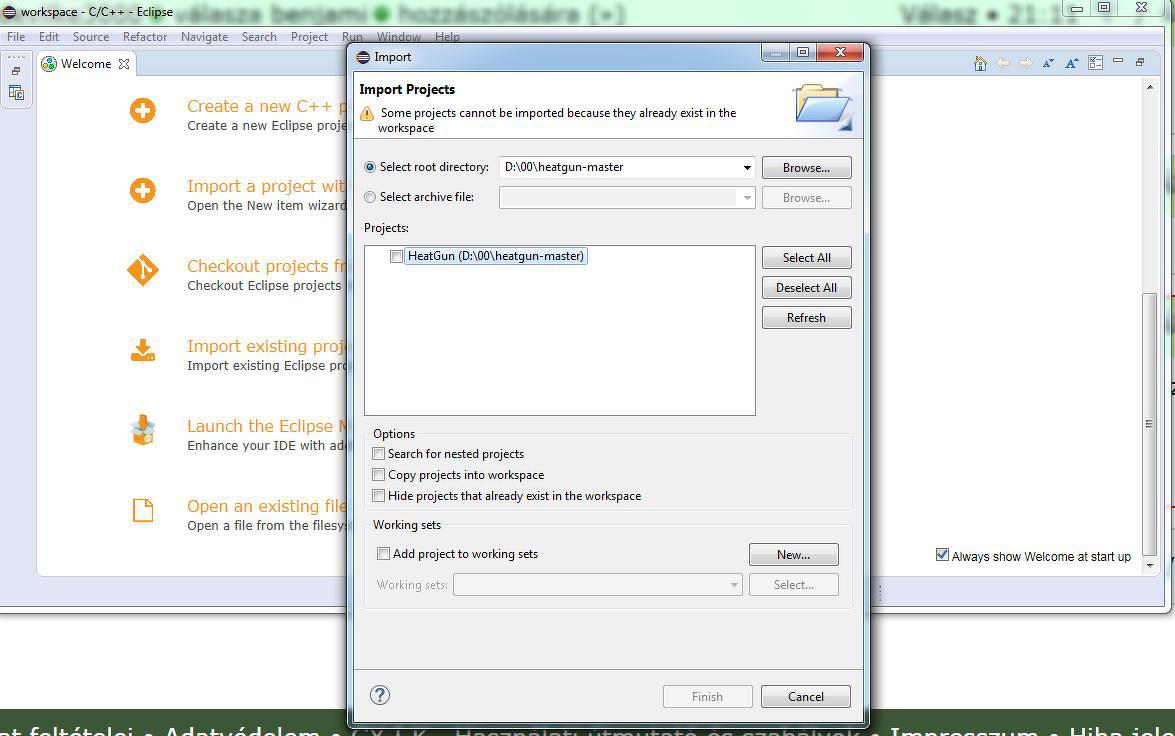Open Import a project link
The width and height of the screenshot is (1175, 736).
pos(267,186)
